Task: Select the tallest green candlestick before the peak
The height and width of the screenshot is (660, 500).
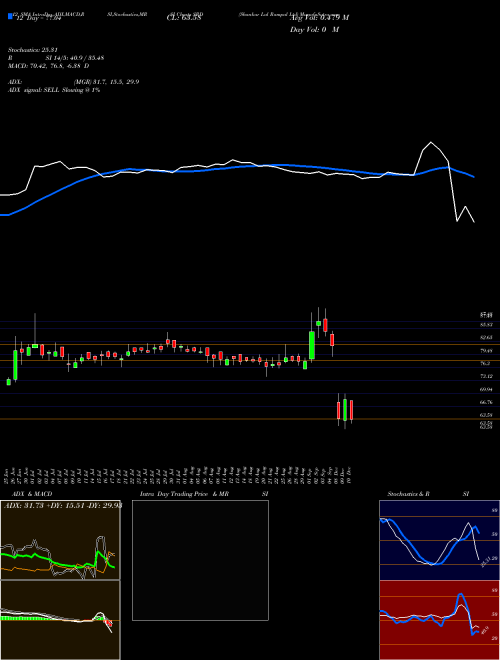Action: click(x=312, y=345)
